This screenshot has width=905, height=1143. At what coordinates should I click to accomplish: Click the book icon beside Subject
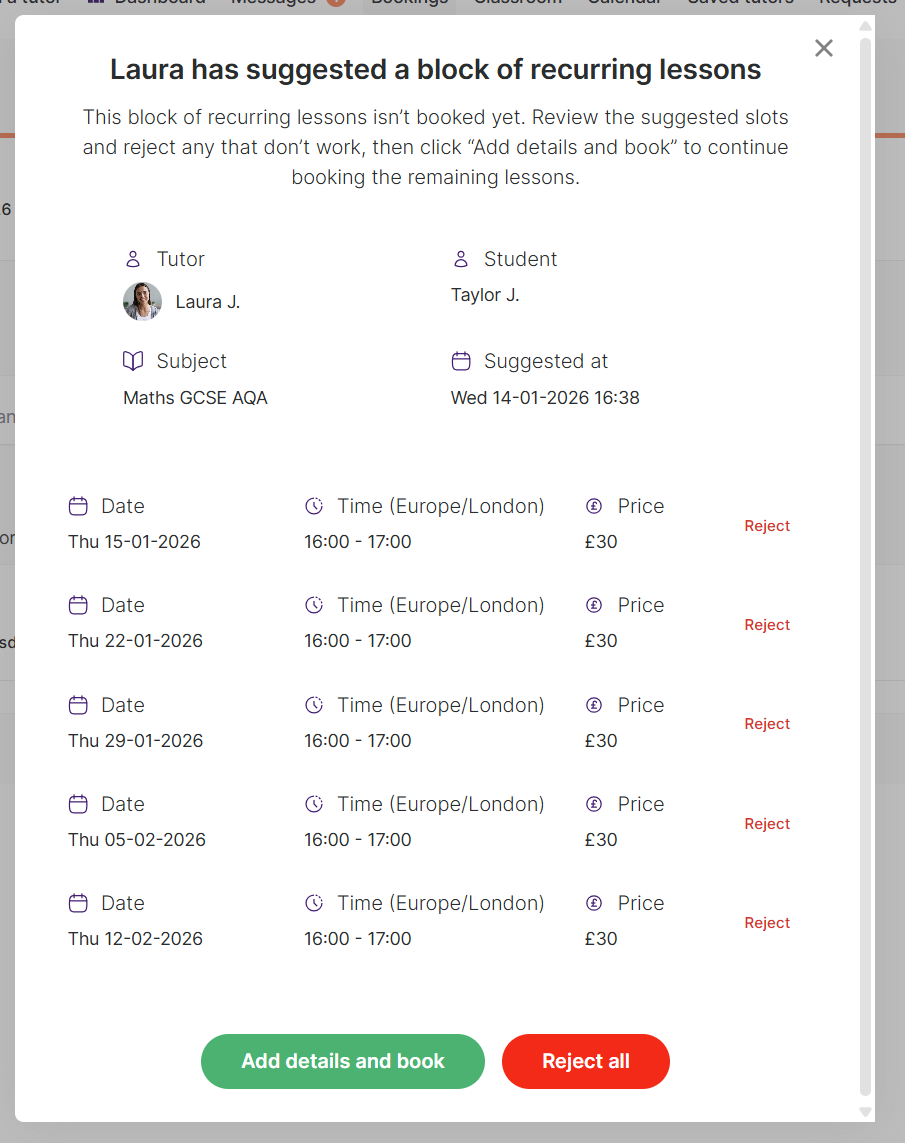tap(133, 361)
